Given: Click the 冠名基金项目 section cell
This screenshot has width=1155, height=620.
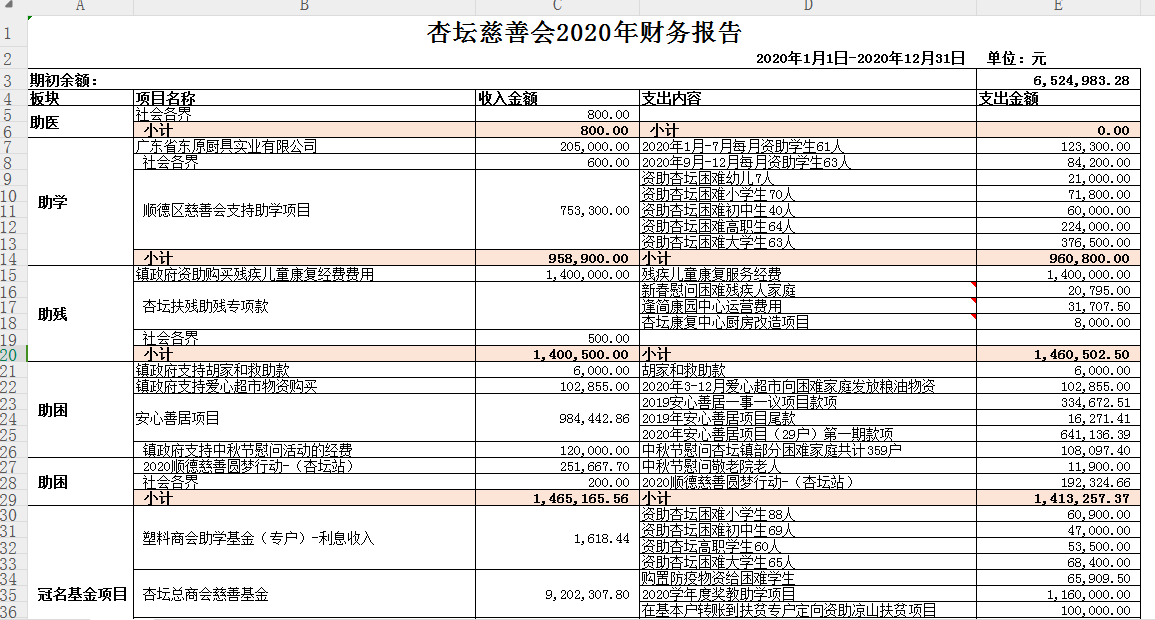Looking at the screenshot, I should coord(81,594).
